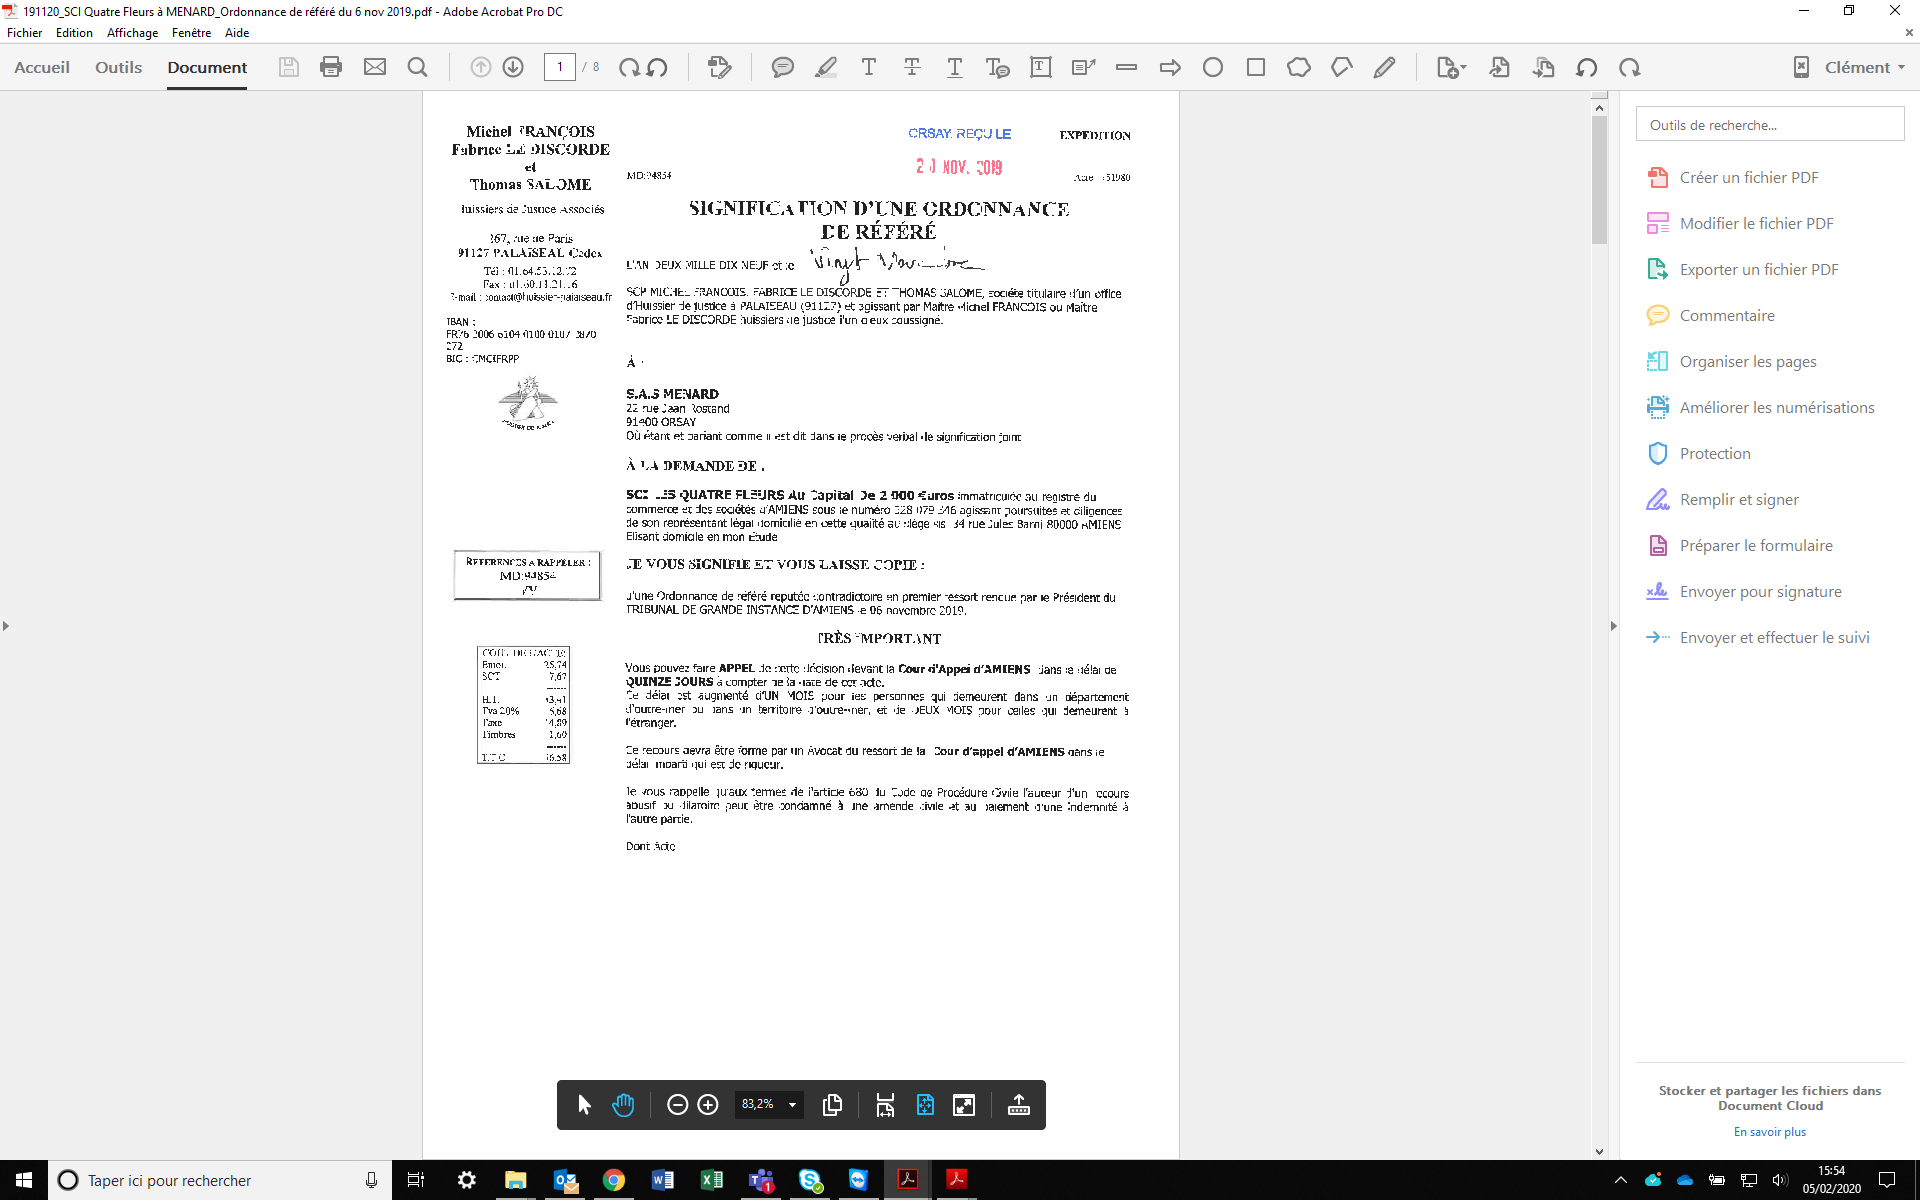Select the Highlight text tool
The width and height of the screenshot is (1920, 1200).
(x=826, y=67)
